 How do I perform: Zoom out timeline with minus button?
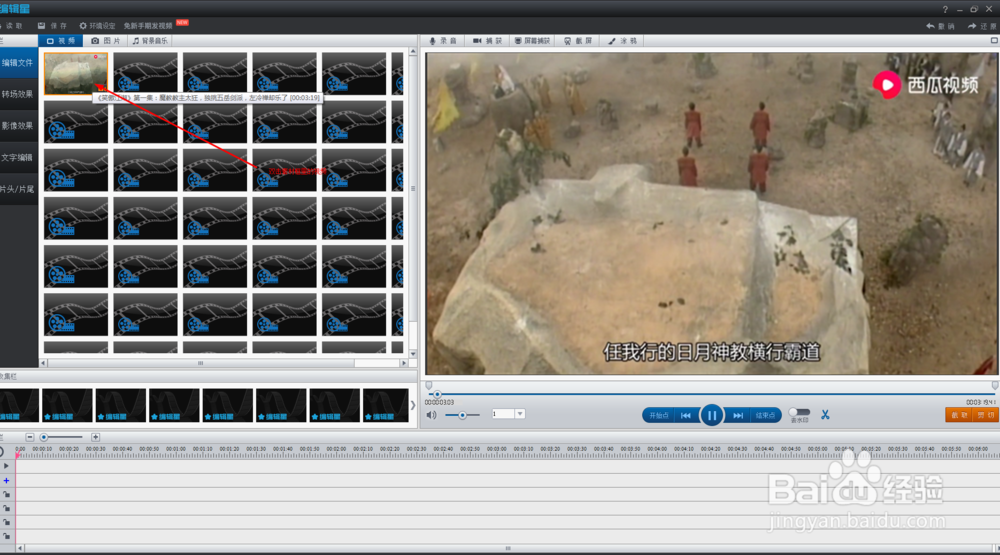(30, 437)
